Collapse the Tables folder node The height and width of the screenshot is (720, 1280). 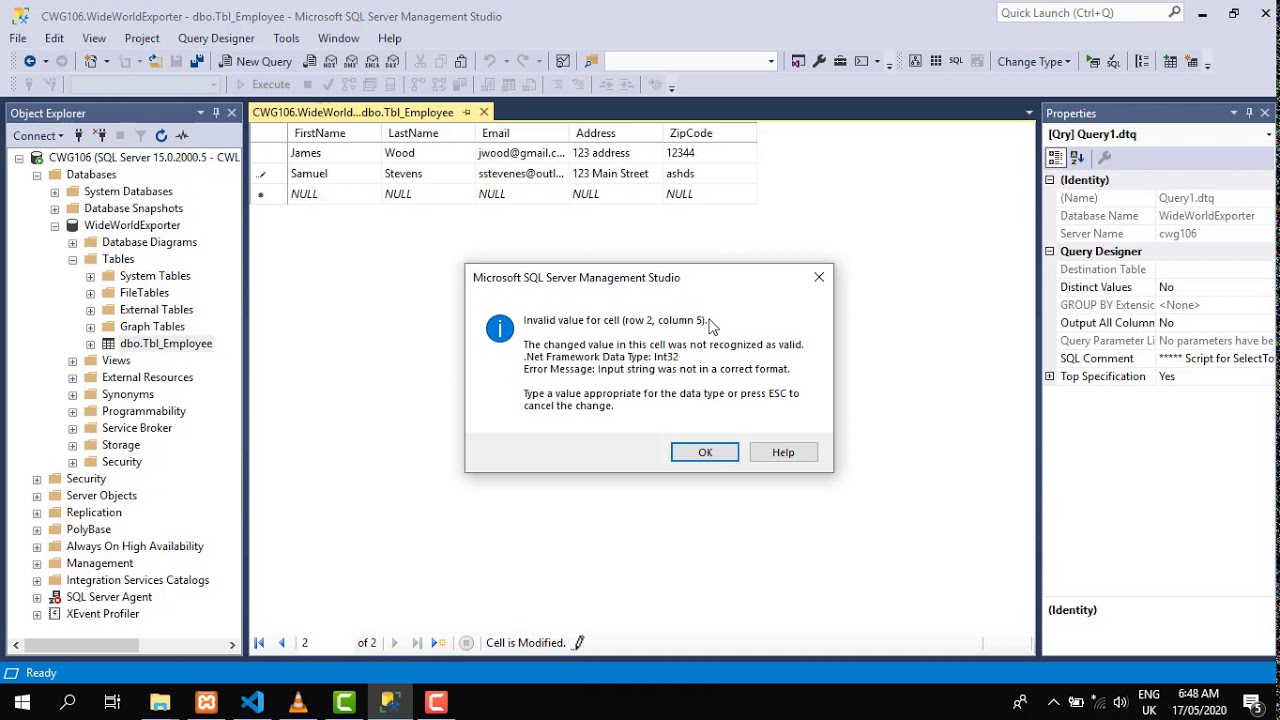(x=73, y=260)
